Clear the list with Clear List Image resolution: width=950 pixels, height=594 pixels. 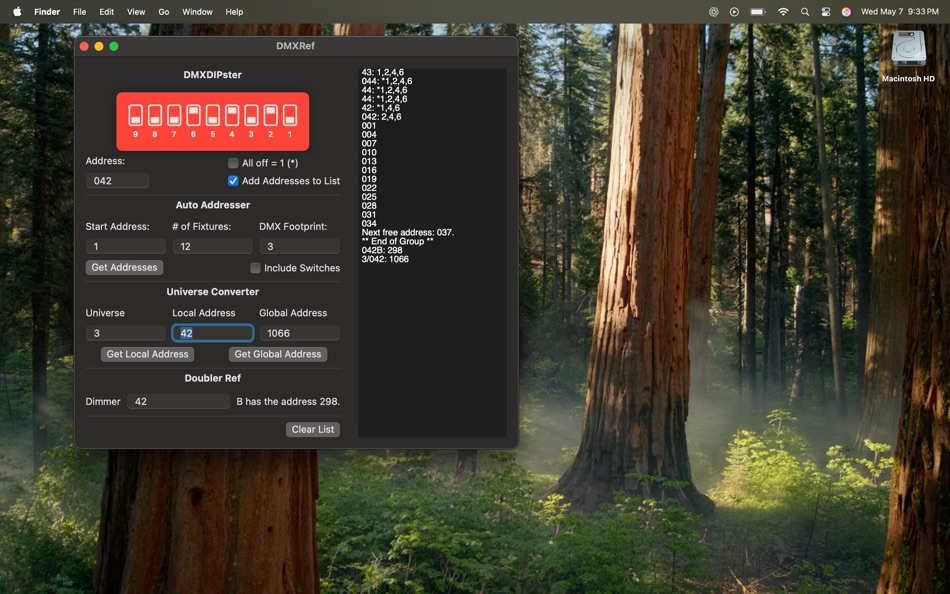(x=312, y=429)
